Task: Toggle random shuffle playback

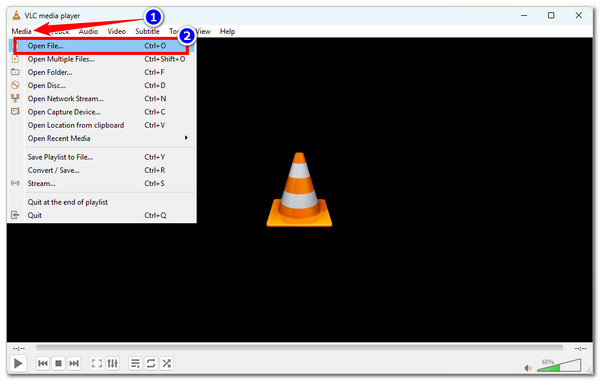Action: pos(166,363)
